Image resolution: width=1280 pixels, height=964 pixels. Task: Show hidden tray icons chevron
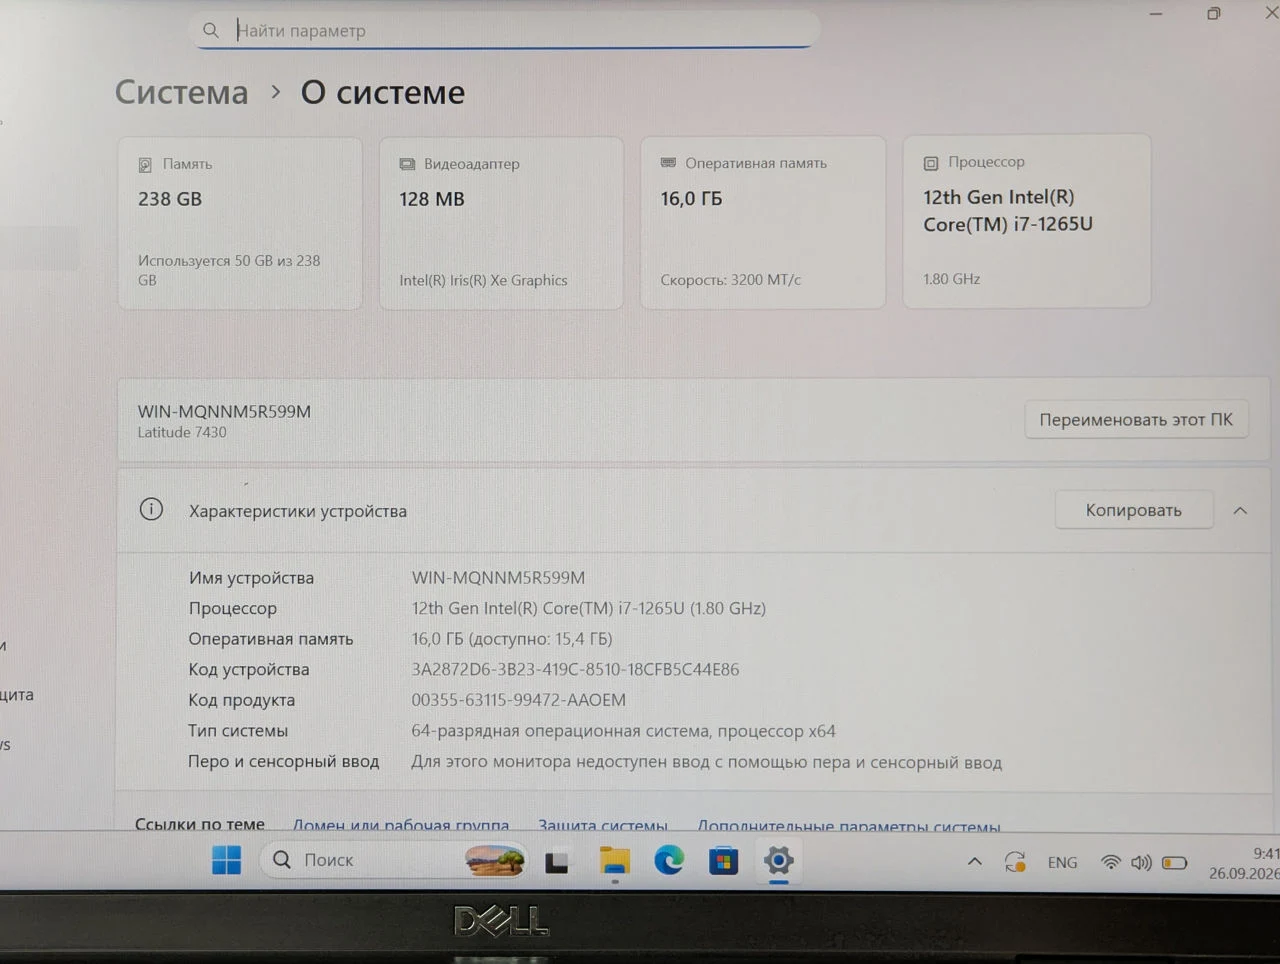coord(974,861)
